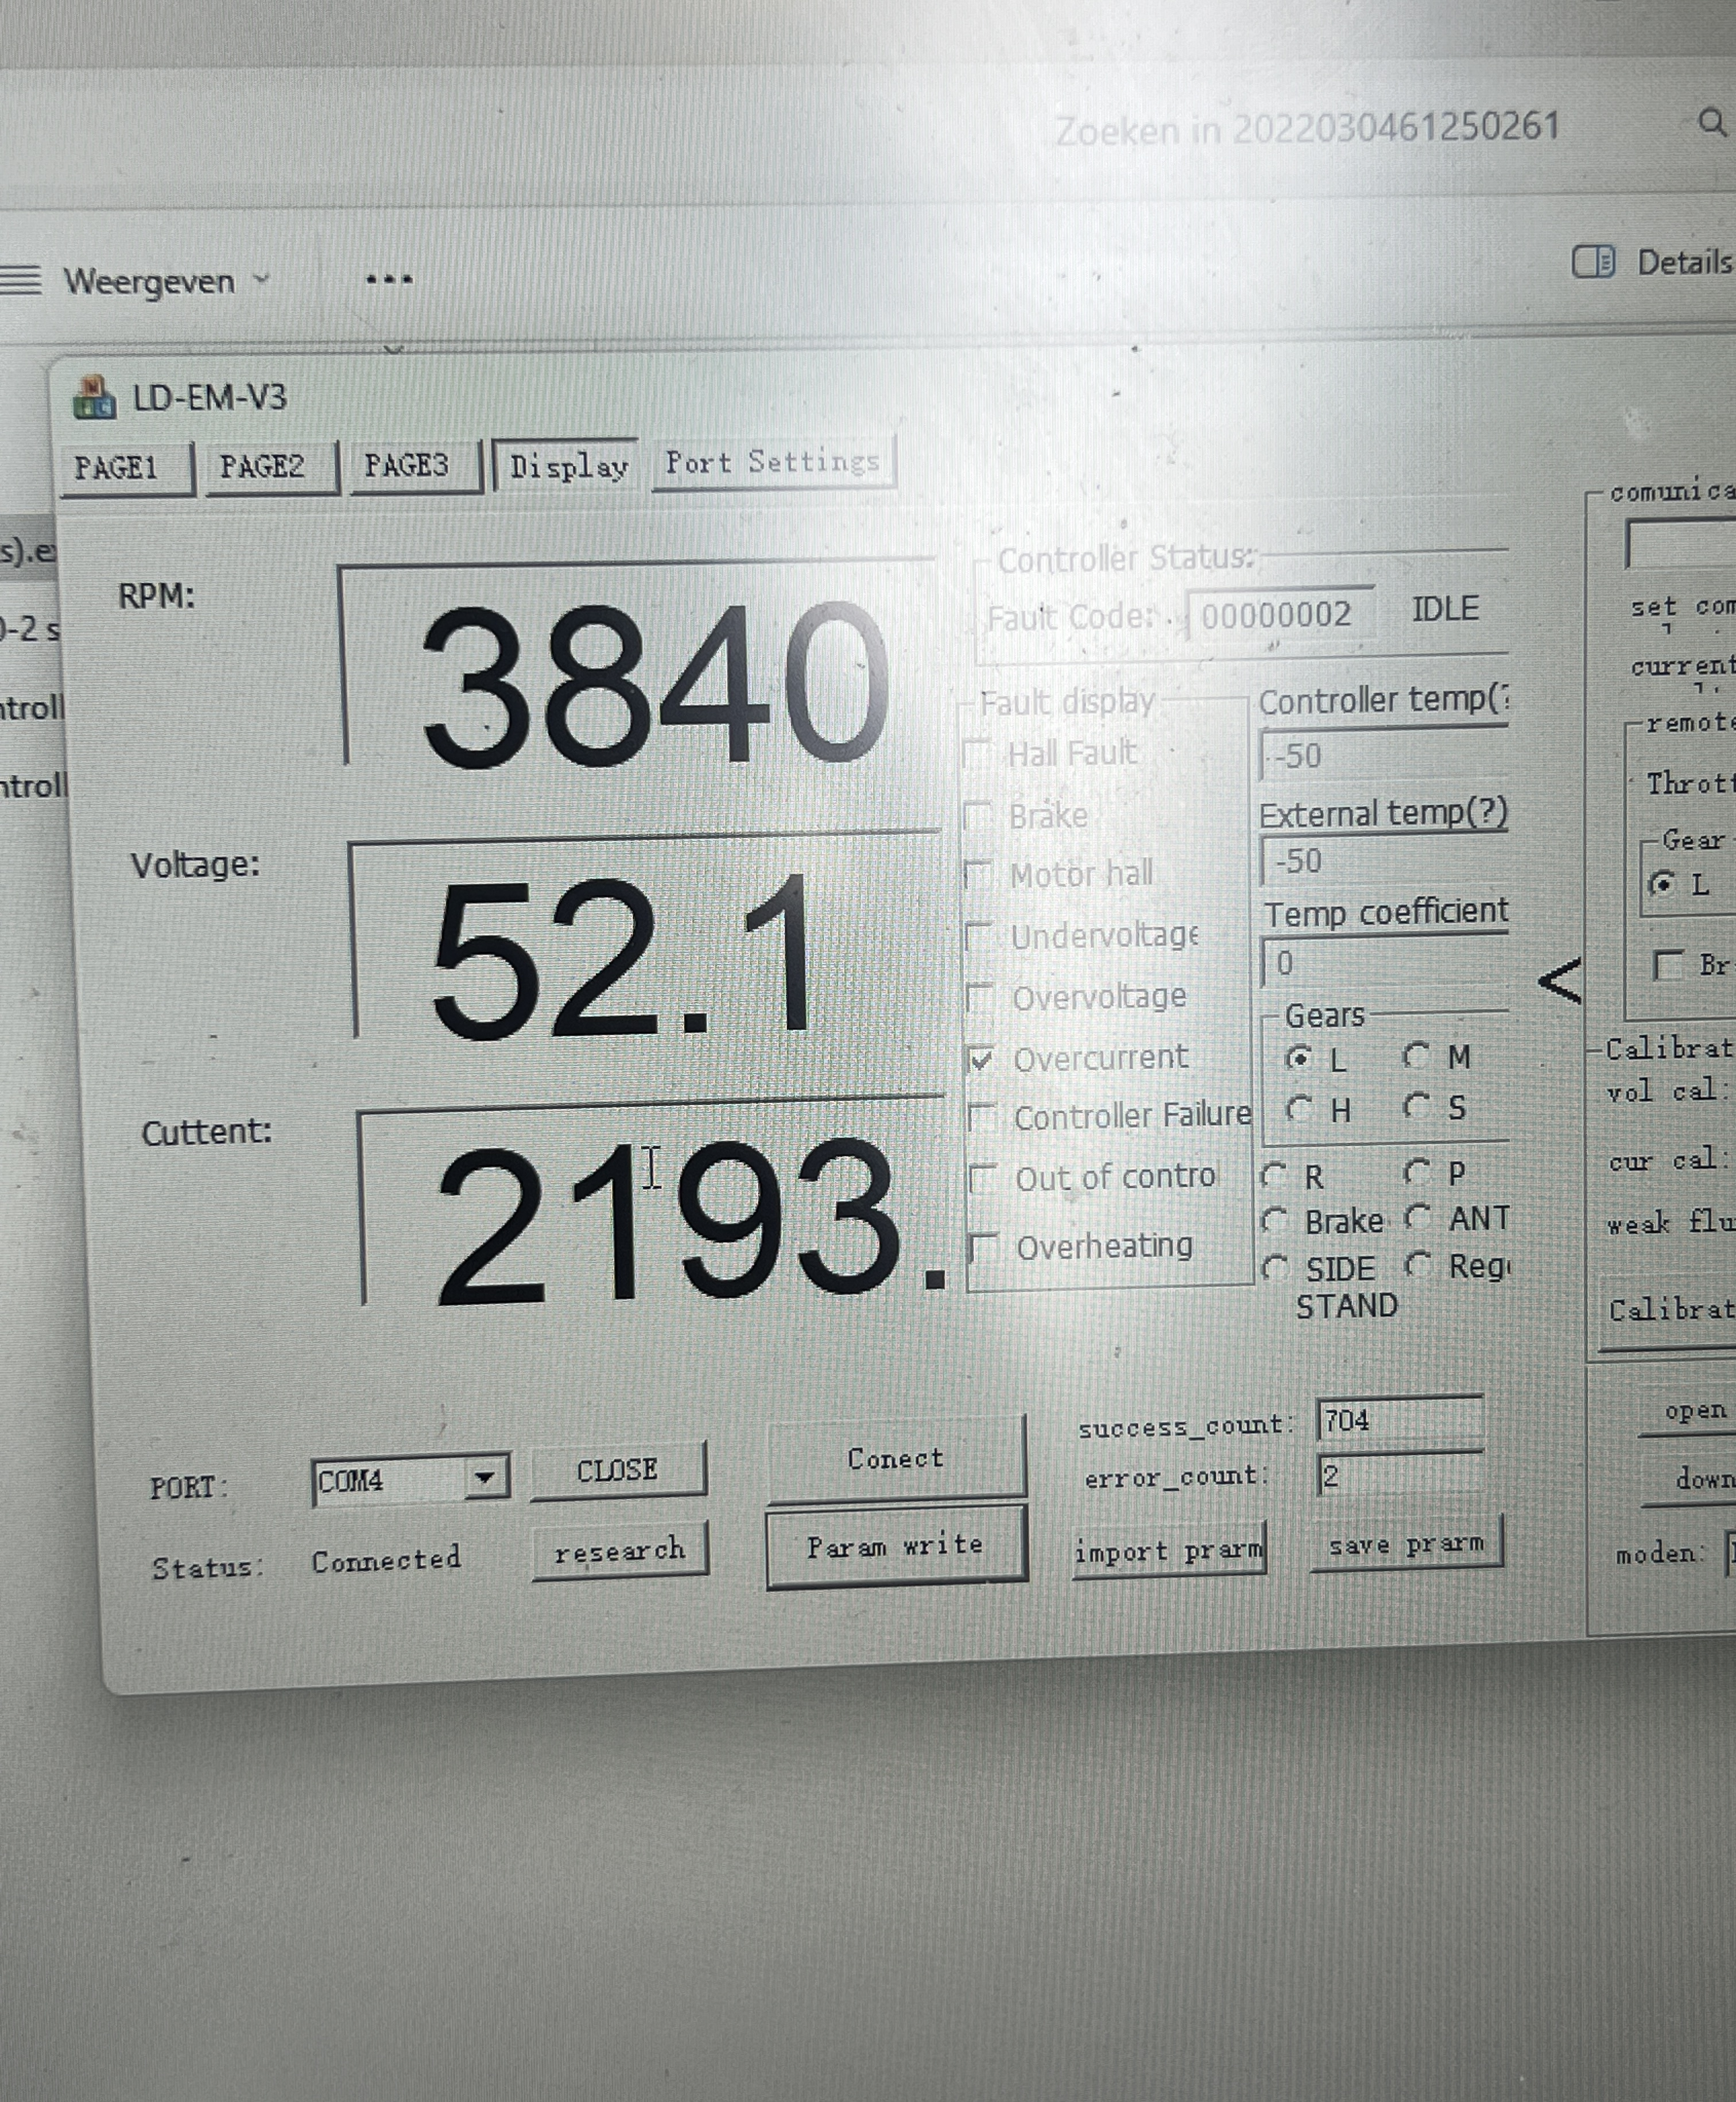Select the S gear radio button

click(x=1416, y=1106)
